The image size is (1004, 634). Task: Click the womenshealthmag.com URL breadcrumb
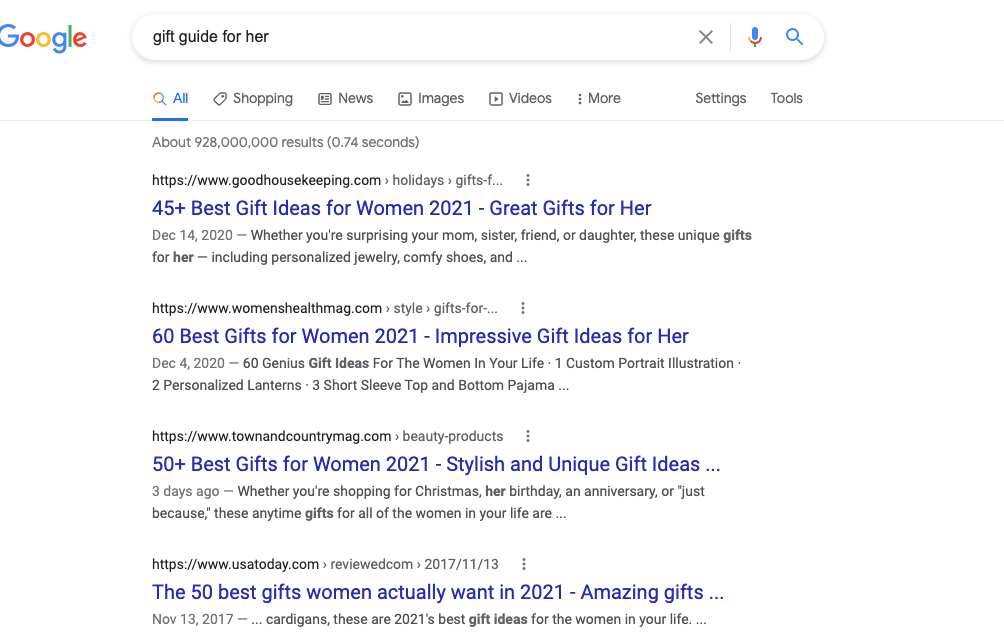click(325, 309)
